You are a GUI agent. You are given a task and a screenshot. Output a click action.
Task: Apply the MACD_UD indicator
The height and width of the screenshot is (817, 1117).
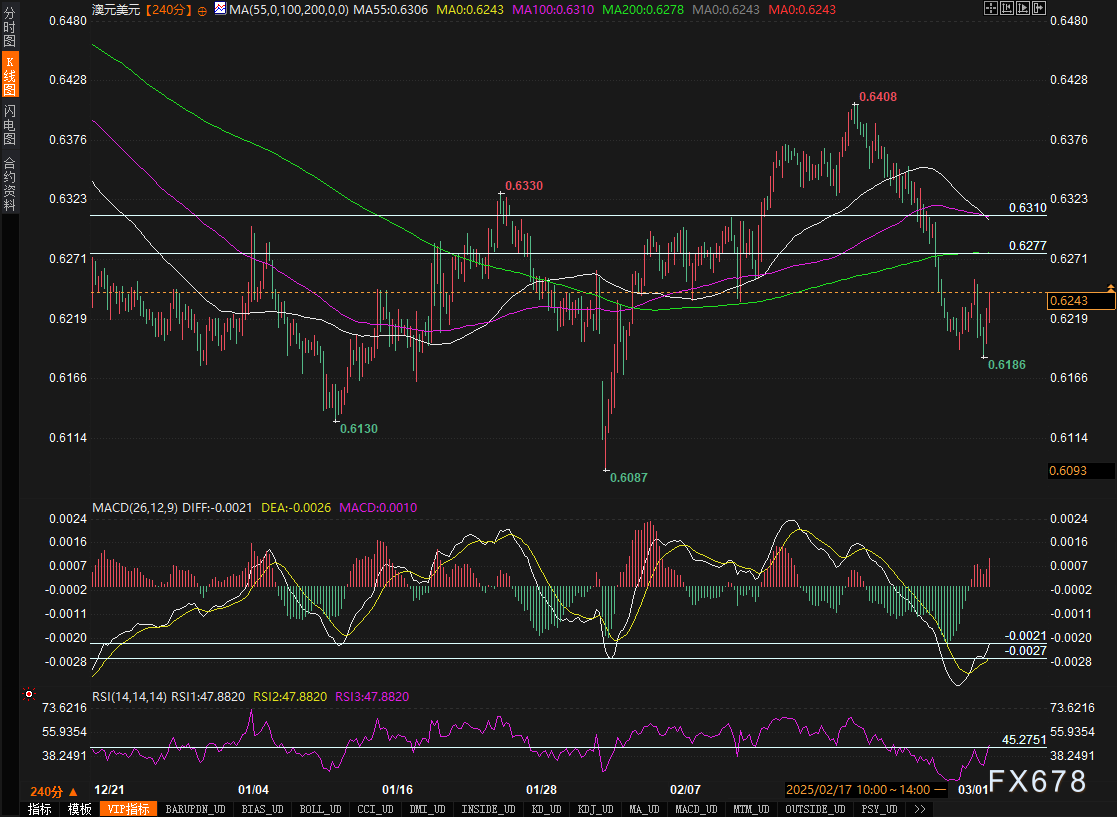click(695, 809)
